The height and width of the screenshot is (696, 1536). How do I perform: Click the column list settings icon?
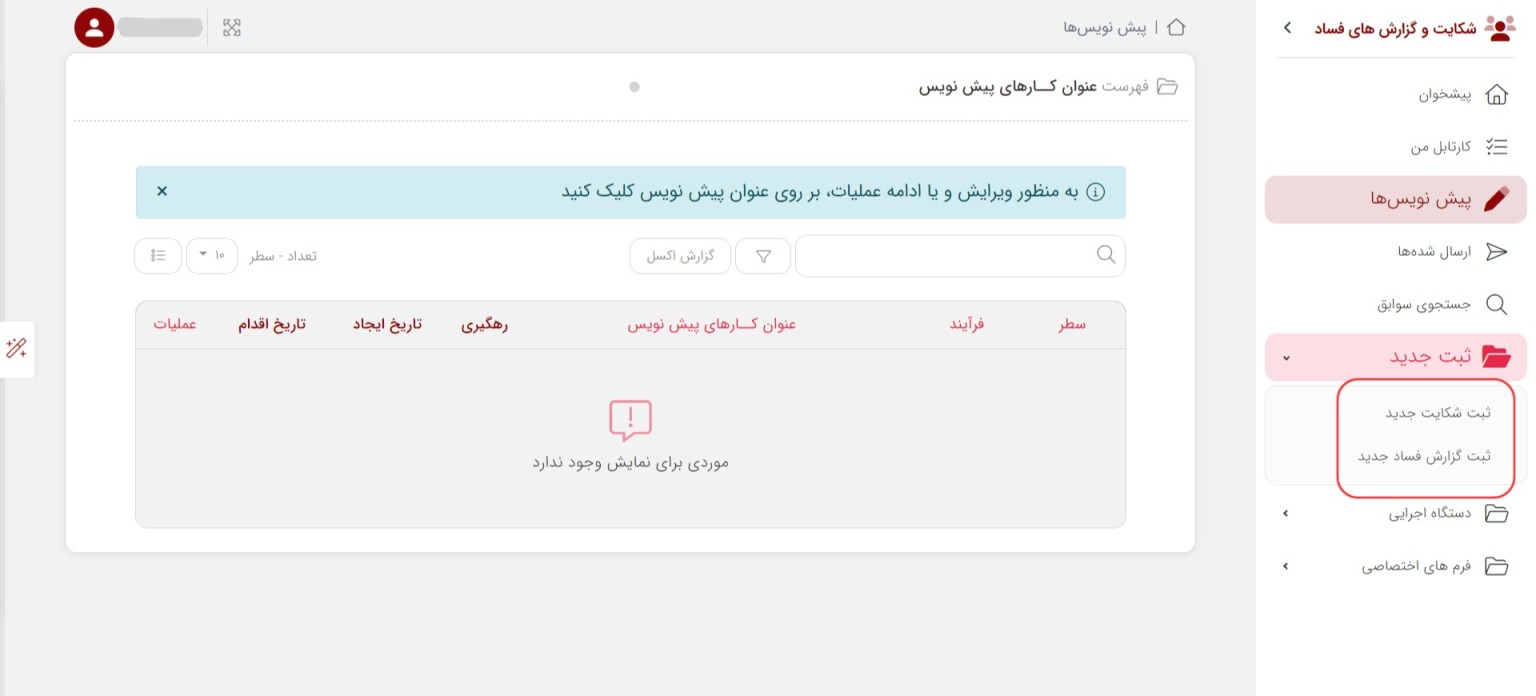click(158, 256)
